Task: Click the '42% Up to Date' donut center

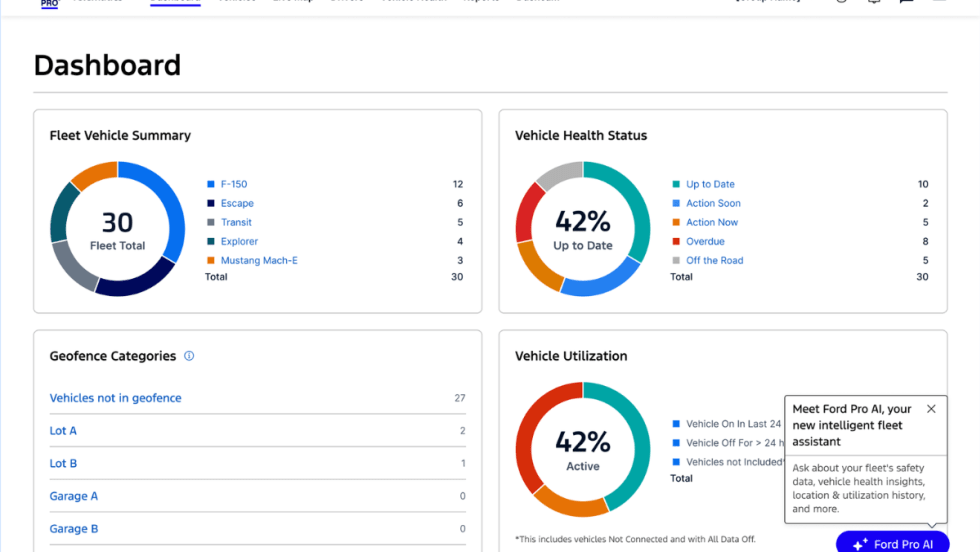Action: (x=582, y=230)
